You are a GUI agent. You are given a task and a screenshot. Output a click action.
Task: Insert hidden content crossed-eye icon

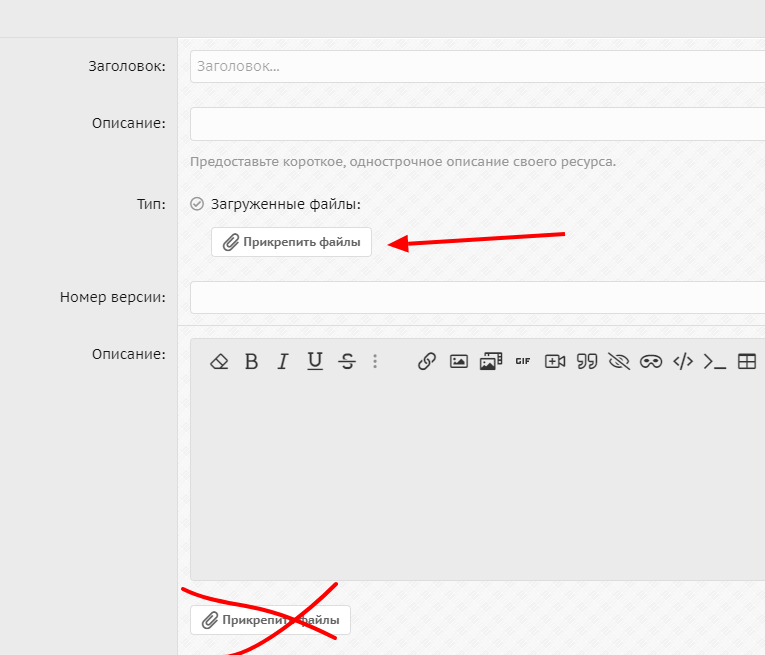click(619, 361)
